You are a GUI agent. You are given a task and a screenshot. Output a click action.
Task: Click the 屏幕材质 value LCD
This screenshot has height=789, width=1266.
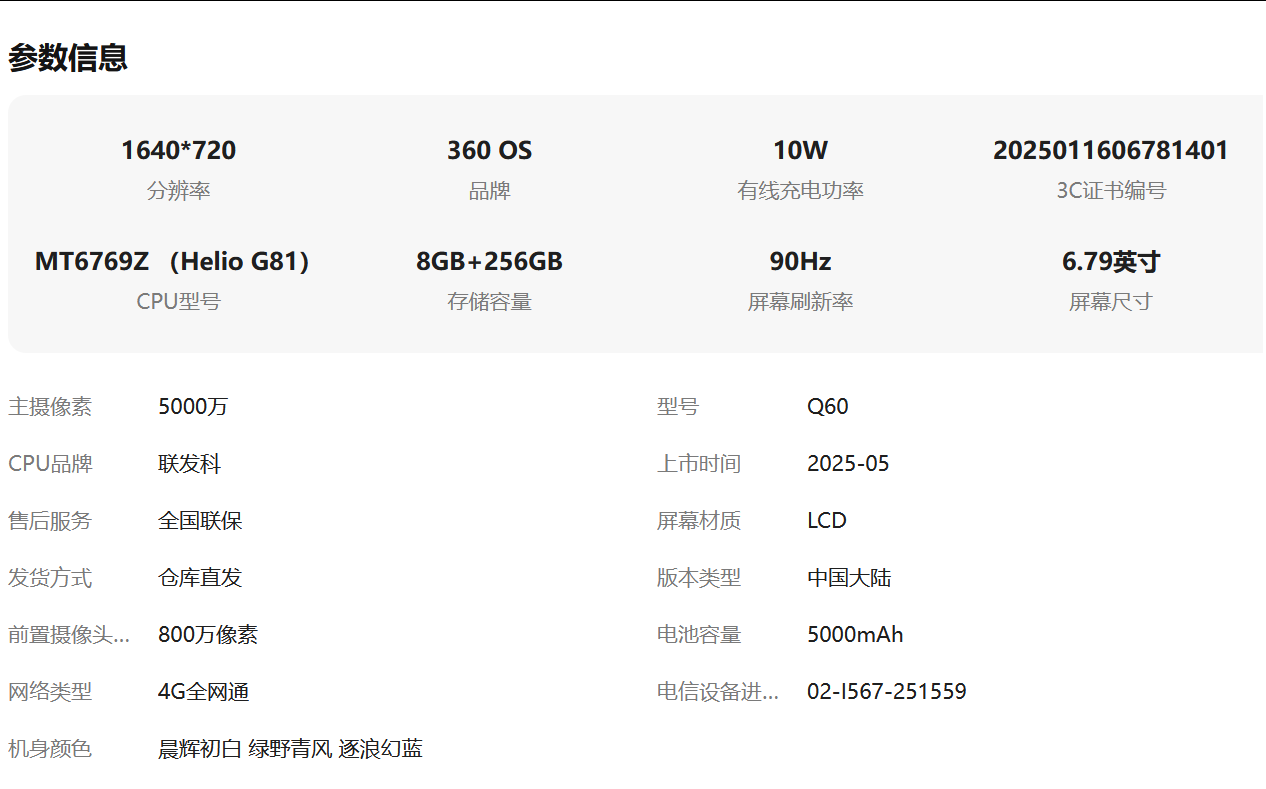click(827, 521)
